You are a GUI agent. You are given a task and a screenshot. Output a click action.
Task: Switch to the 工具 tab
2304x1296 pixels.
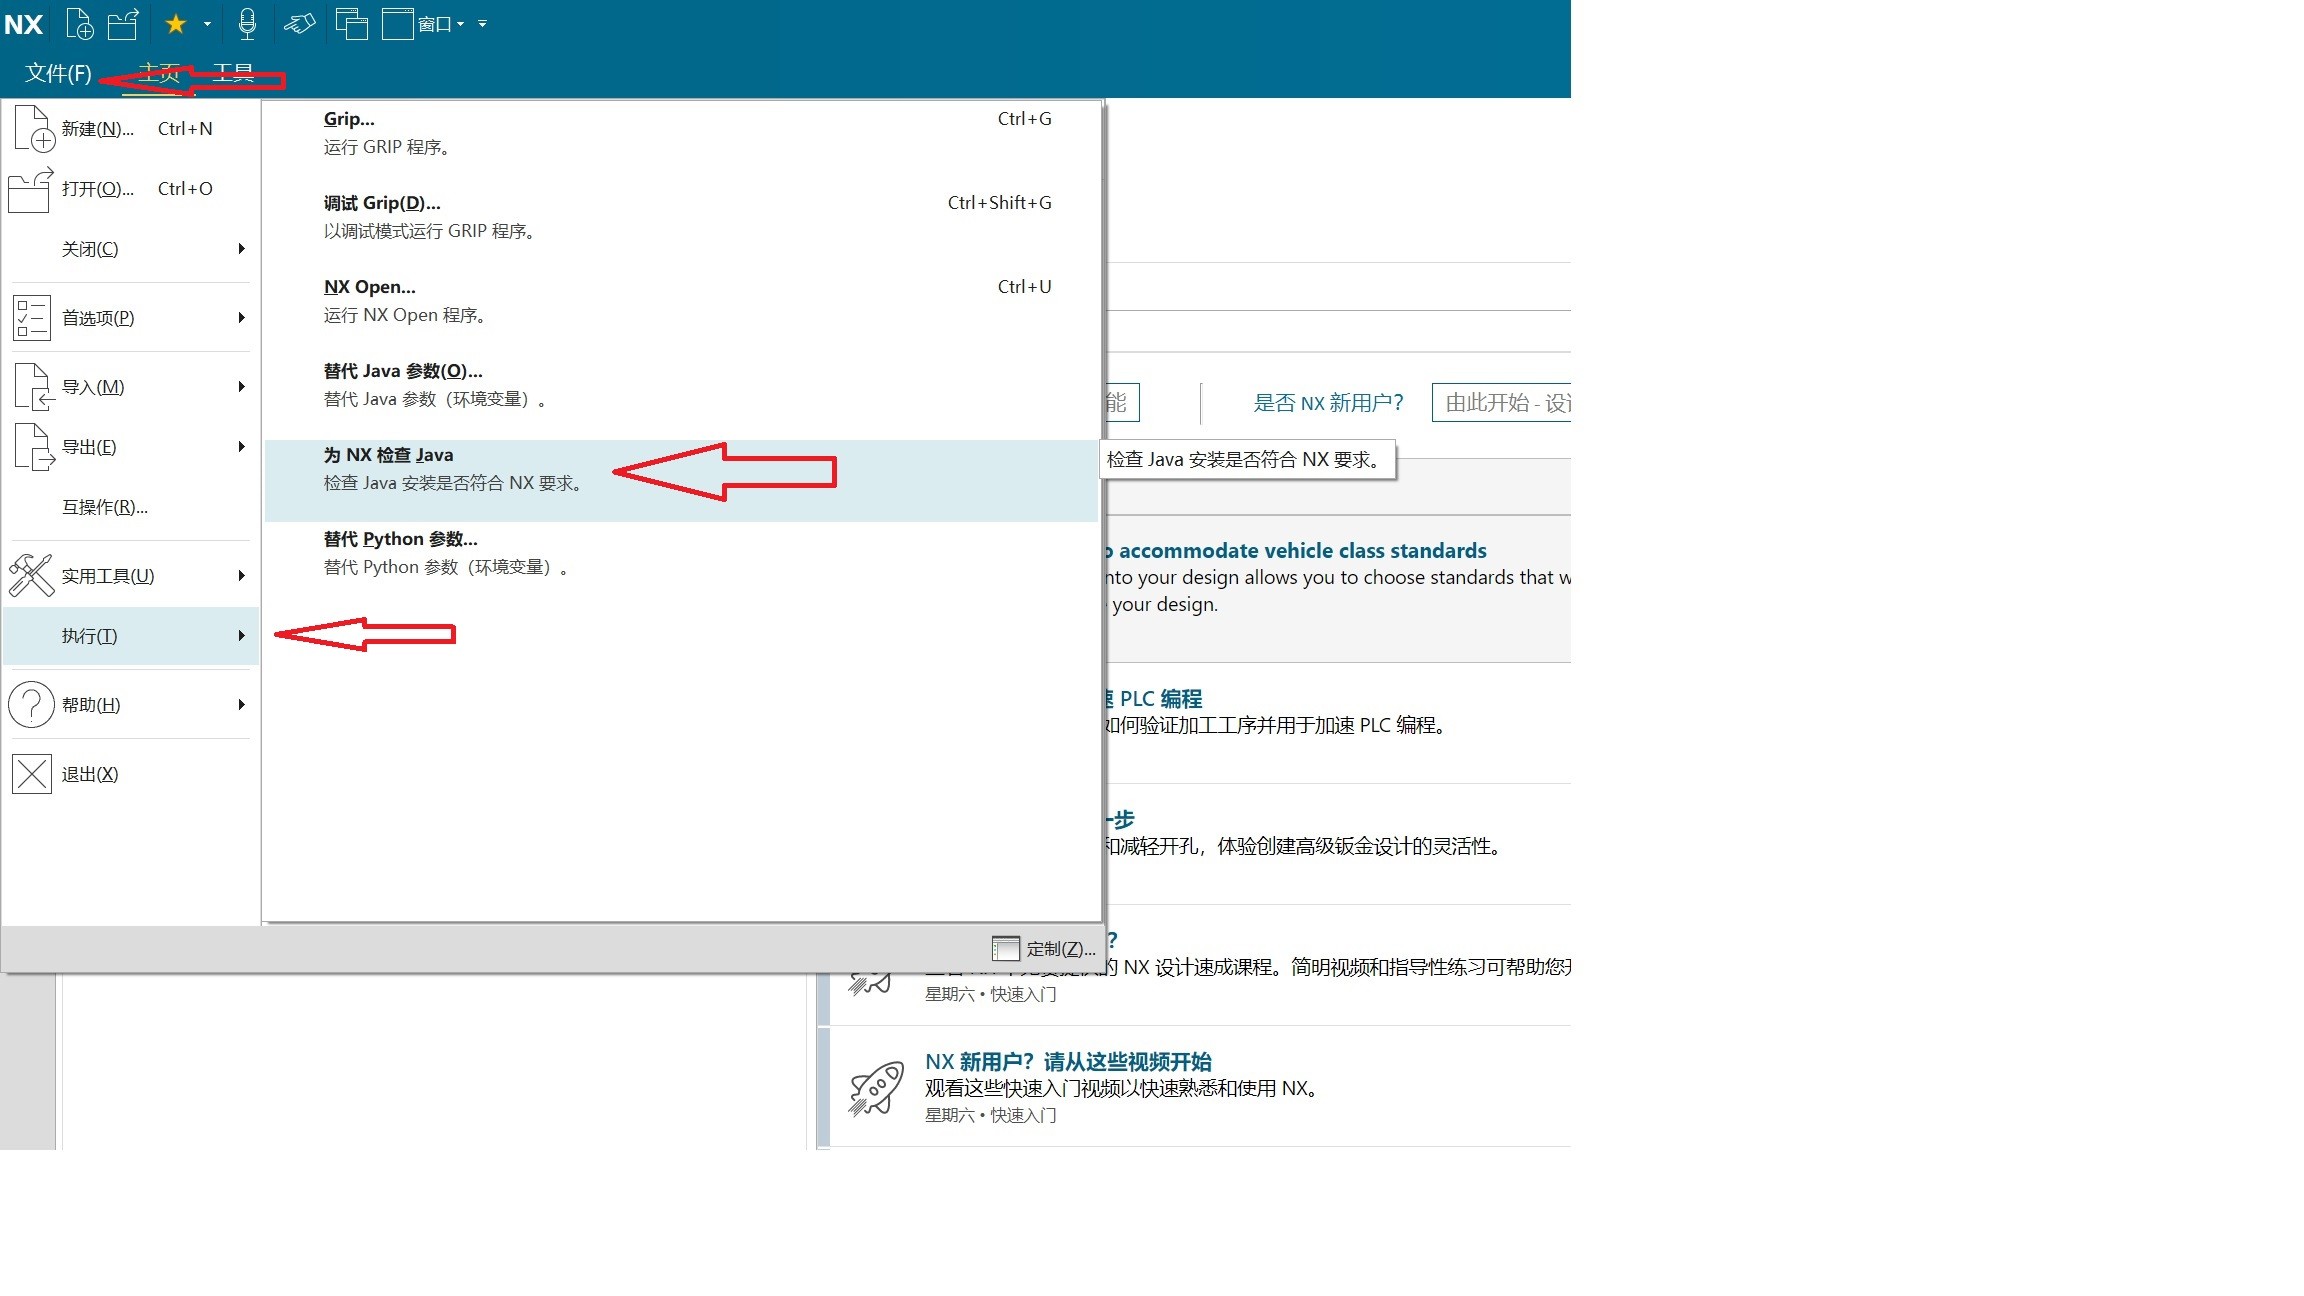coord(233,73)
